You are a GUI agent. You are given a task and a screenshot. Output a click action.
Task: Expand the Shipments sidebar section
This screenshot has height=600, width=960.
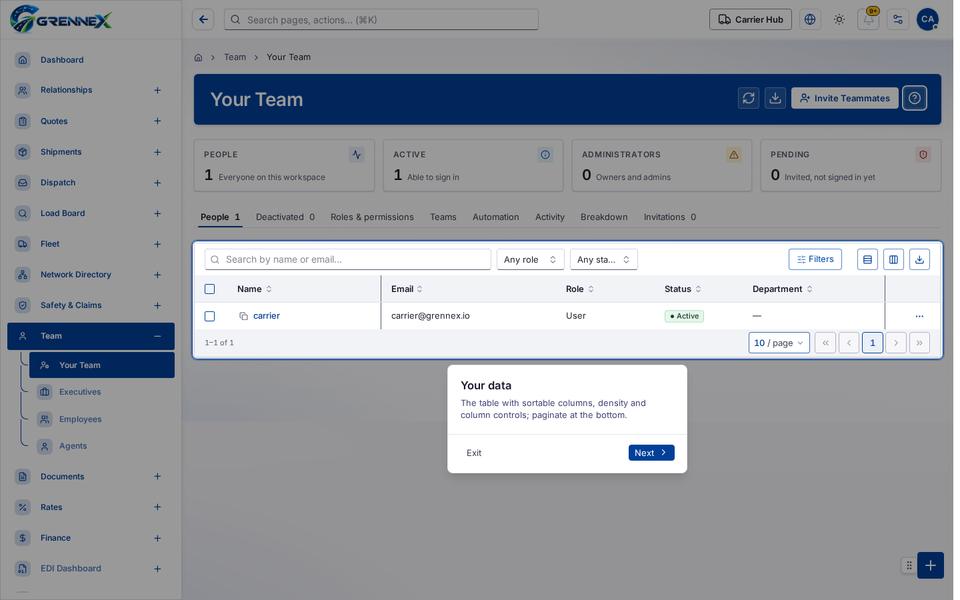[157, 152]
